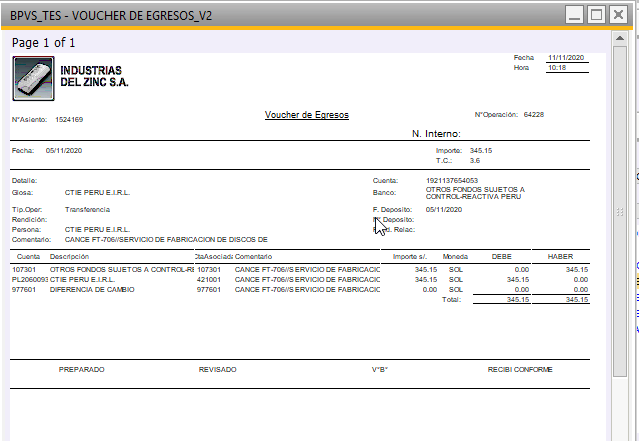The height and width of the screenshot is (441, 639).
Task: Select the N°Asiento value 1524169
Action: coord(69,120)
